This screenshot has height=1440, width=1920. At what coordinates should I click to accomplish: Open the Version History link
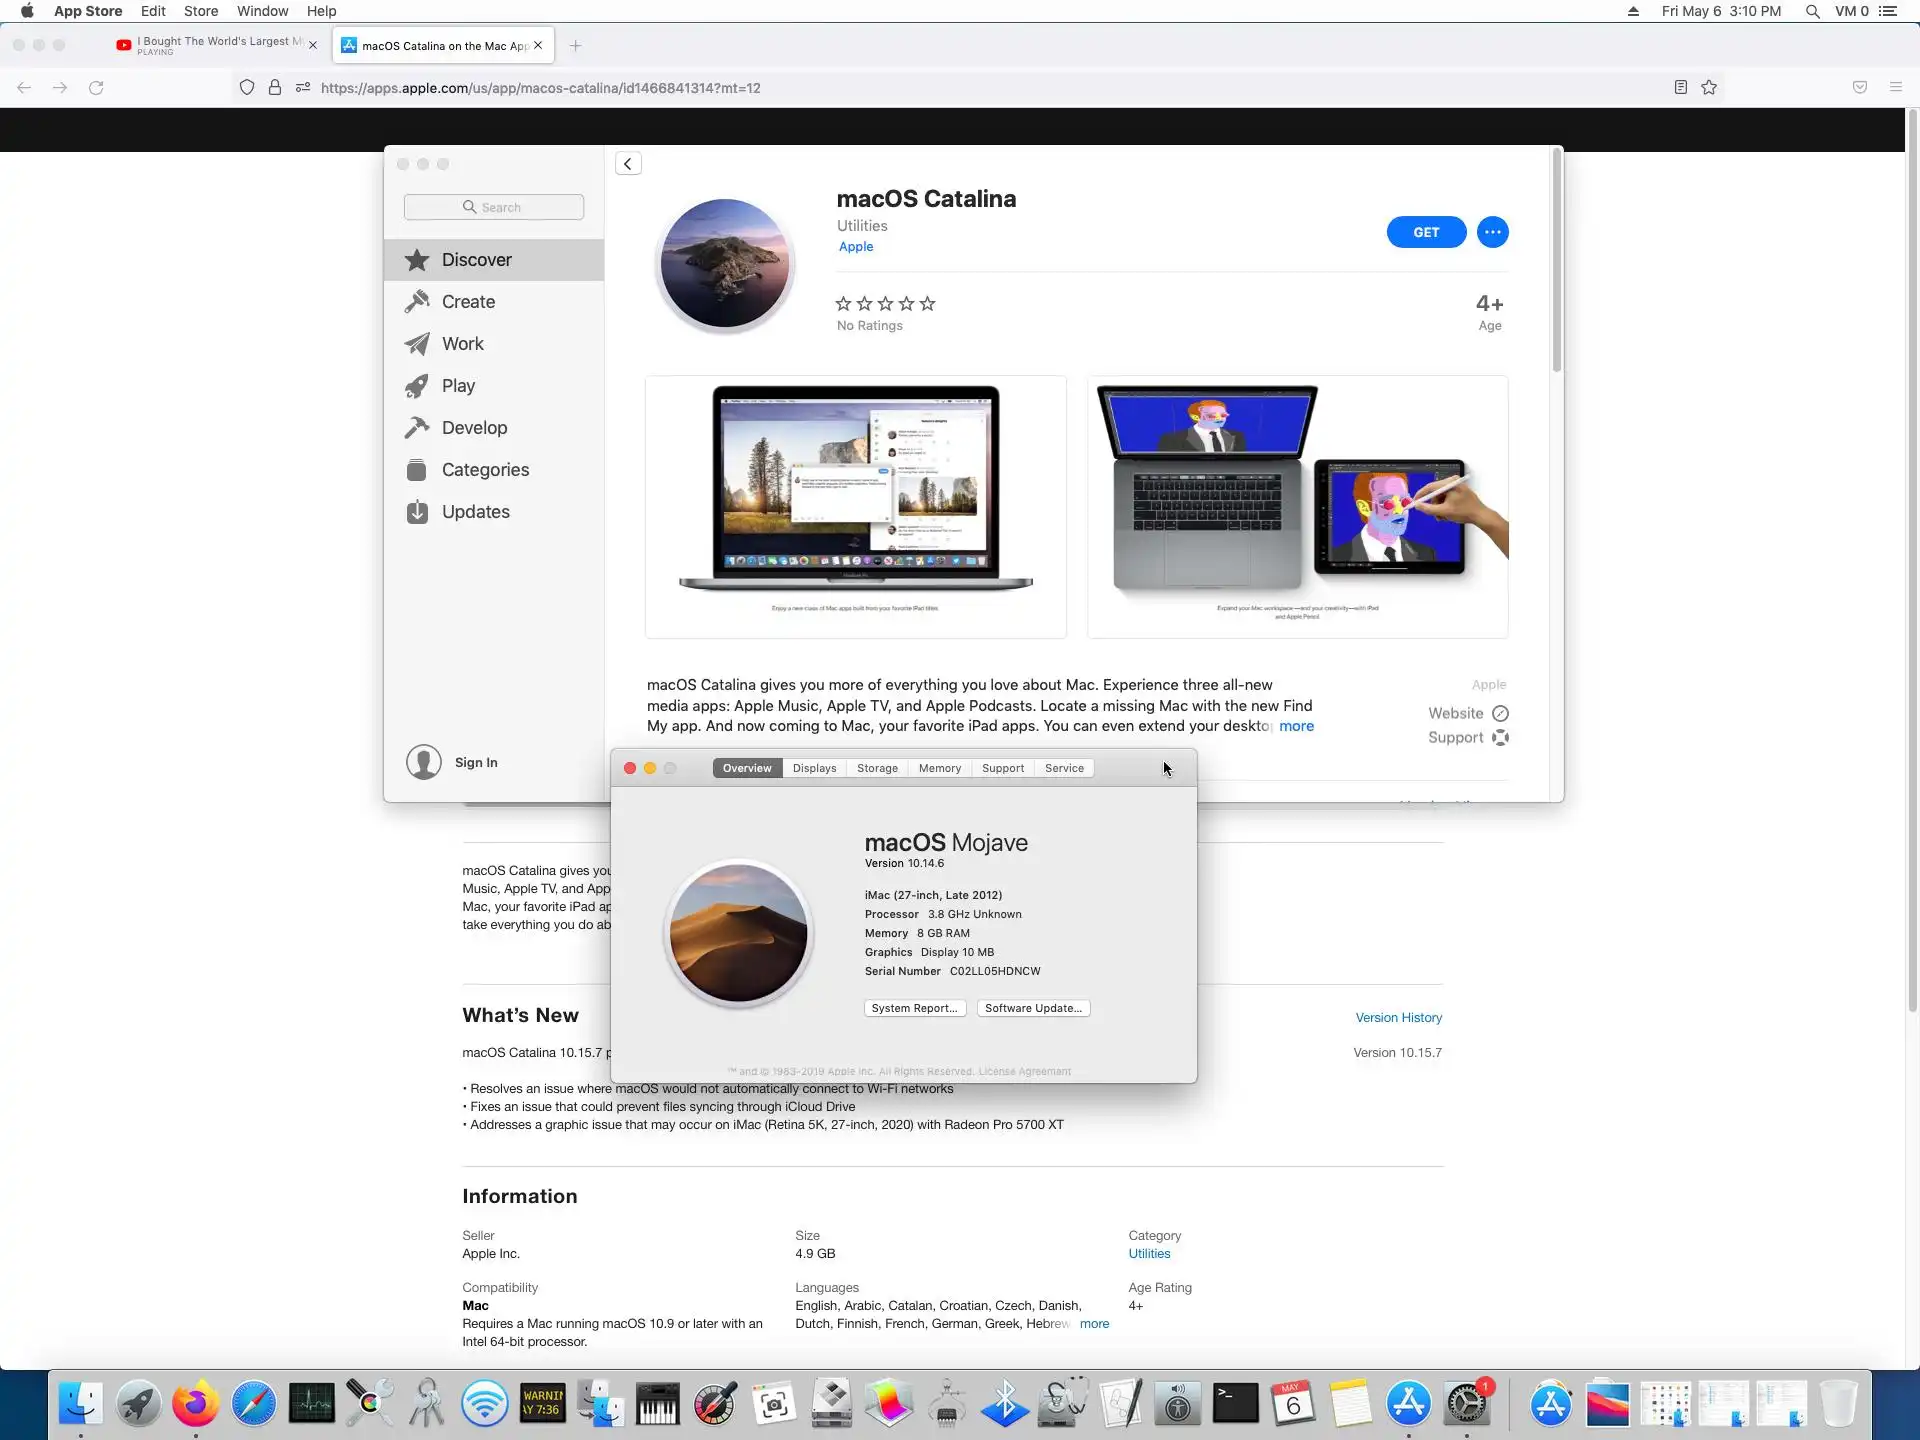[x=1398, y=1018]
